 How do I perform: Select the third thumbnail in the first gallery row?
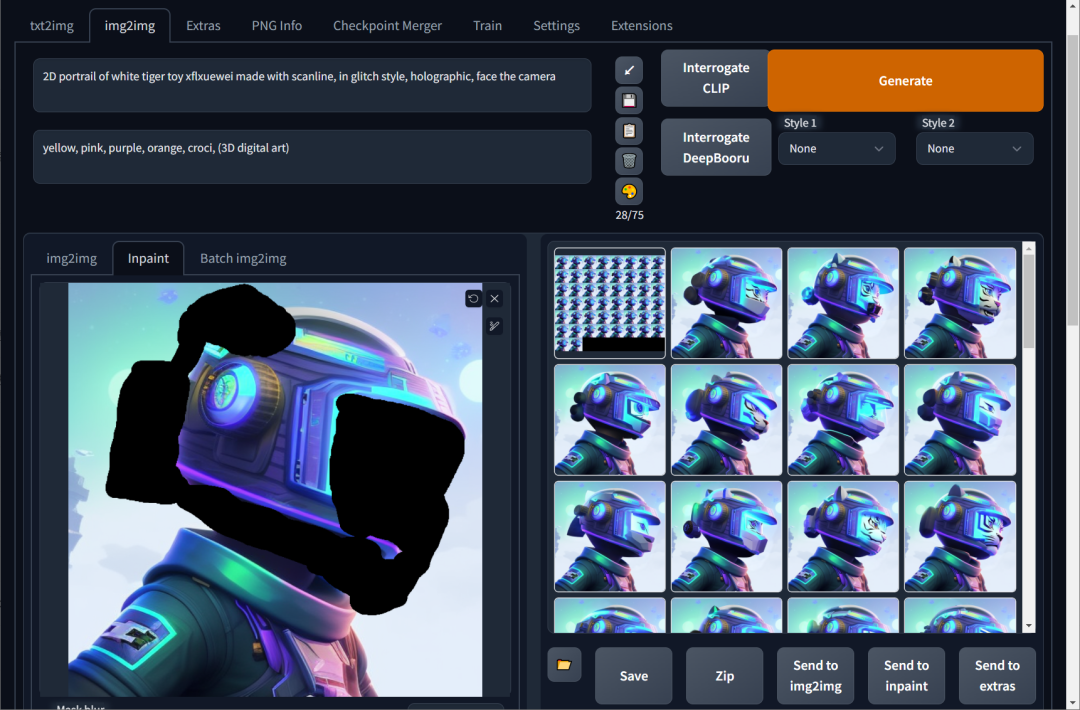tap(843, 303)
